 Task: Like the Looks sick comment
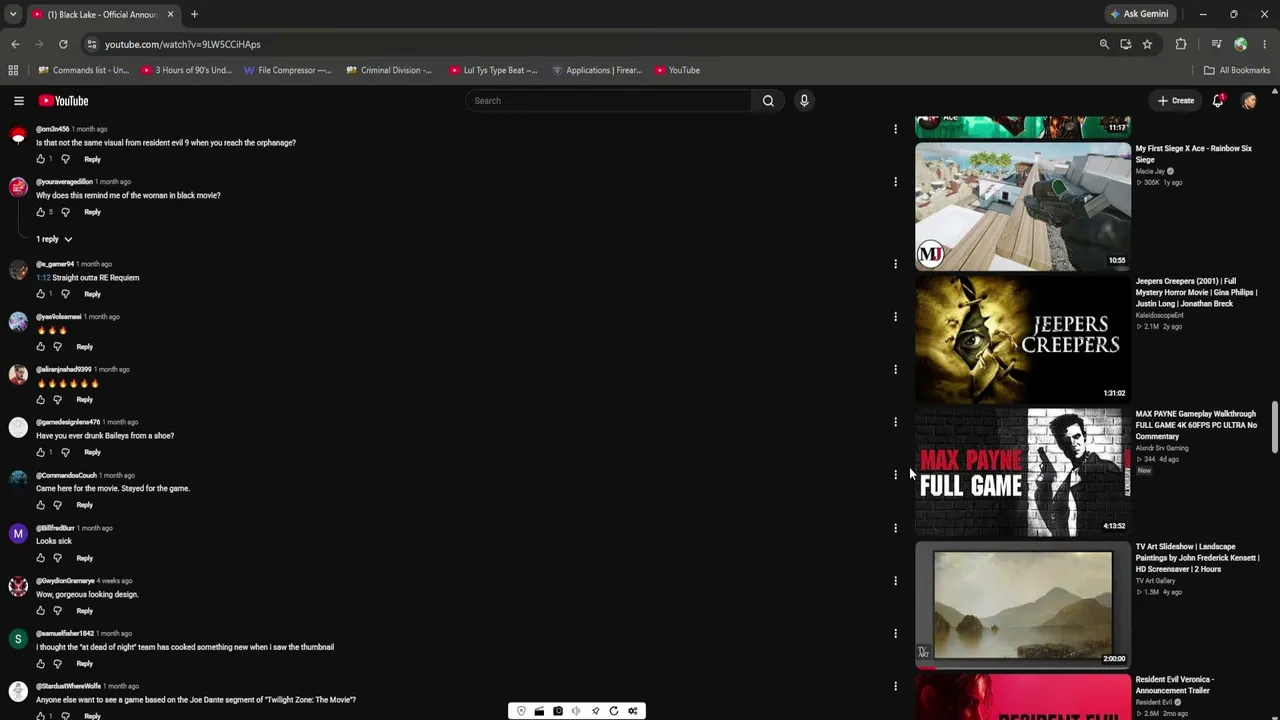pos(41,558)
